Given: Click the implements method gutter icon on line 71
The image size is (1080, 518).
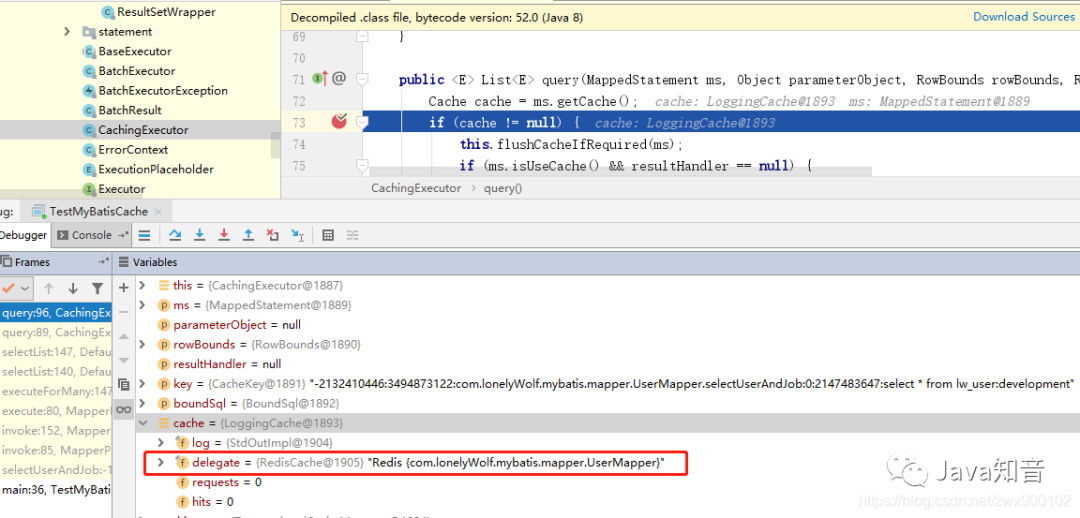Looking at the screenshot, I should pos(320,79).
